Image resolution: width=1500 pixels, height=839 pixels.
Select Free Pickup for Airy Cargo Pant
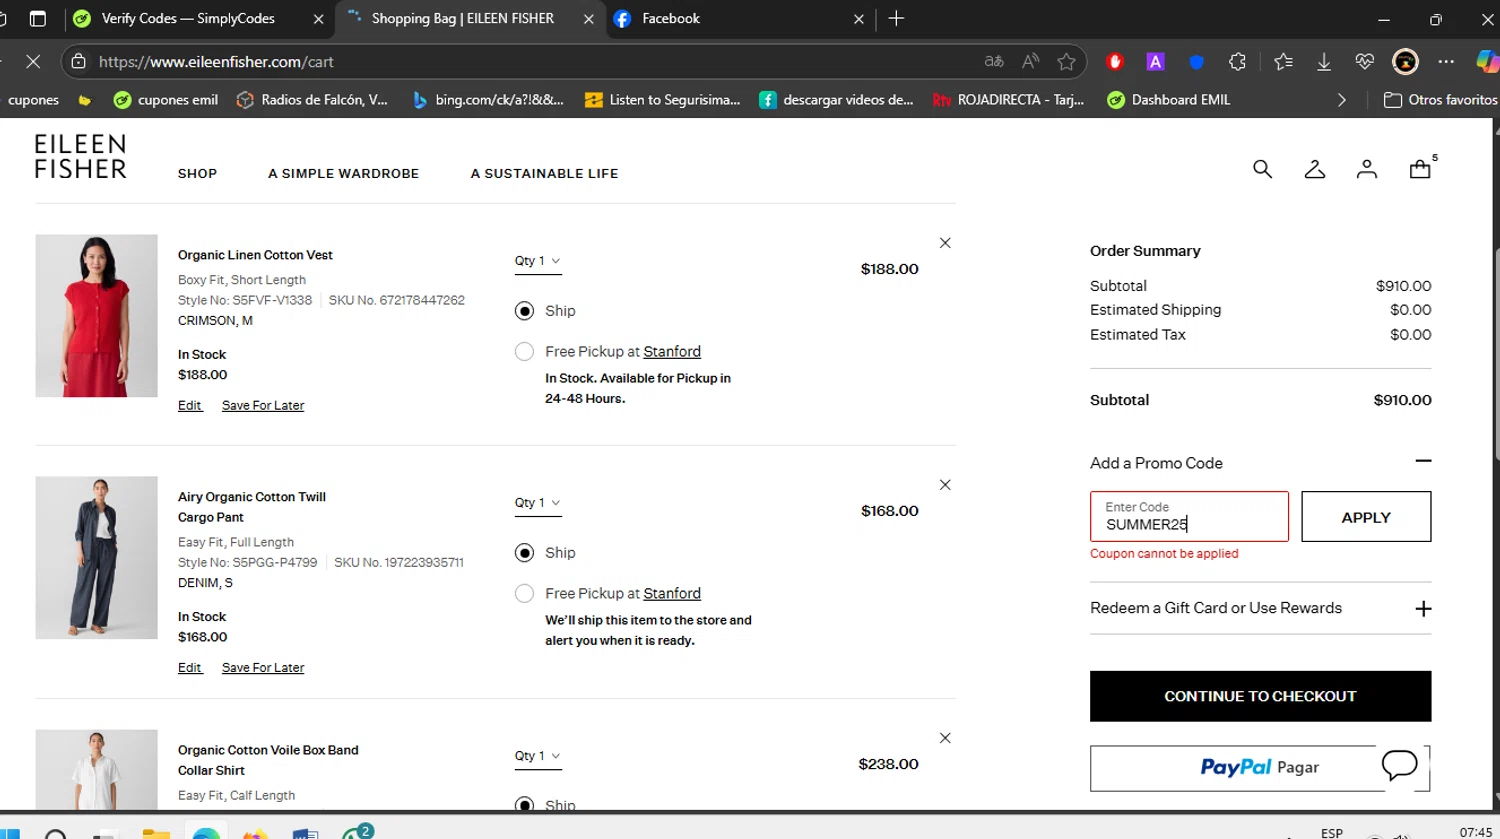click(524, 594)
